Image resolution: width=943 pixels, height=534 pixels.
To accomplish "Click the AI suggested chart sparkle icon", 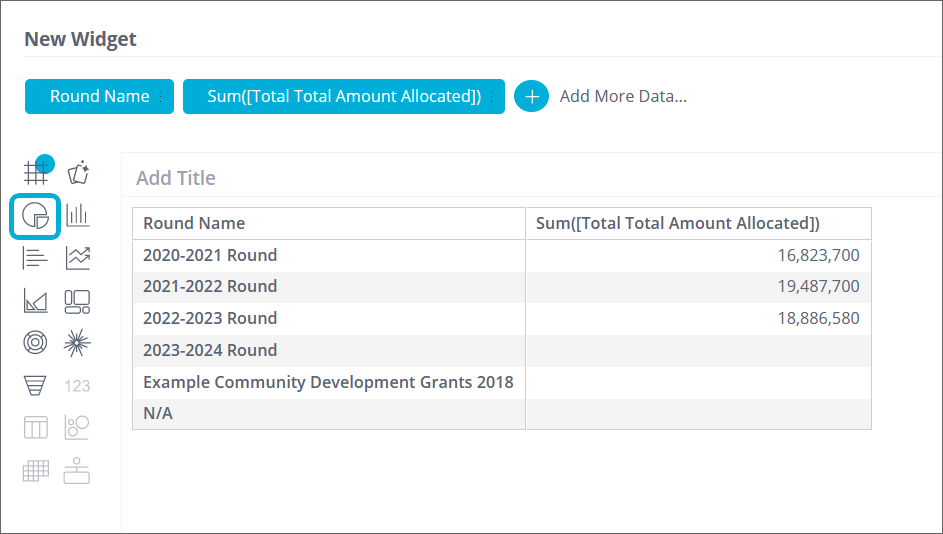I will click(x=78, y=173).
